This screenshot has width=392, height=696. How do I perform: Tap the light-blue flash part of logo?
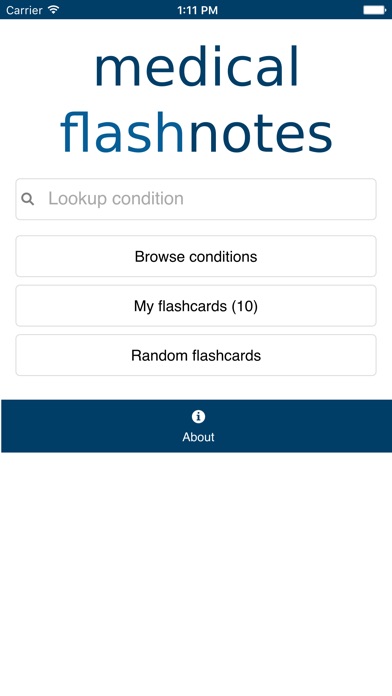tap(122, 132)
